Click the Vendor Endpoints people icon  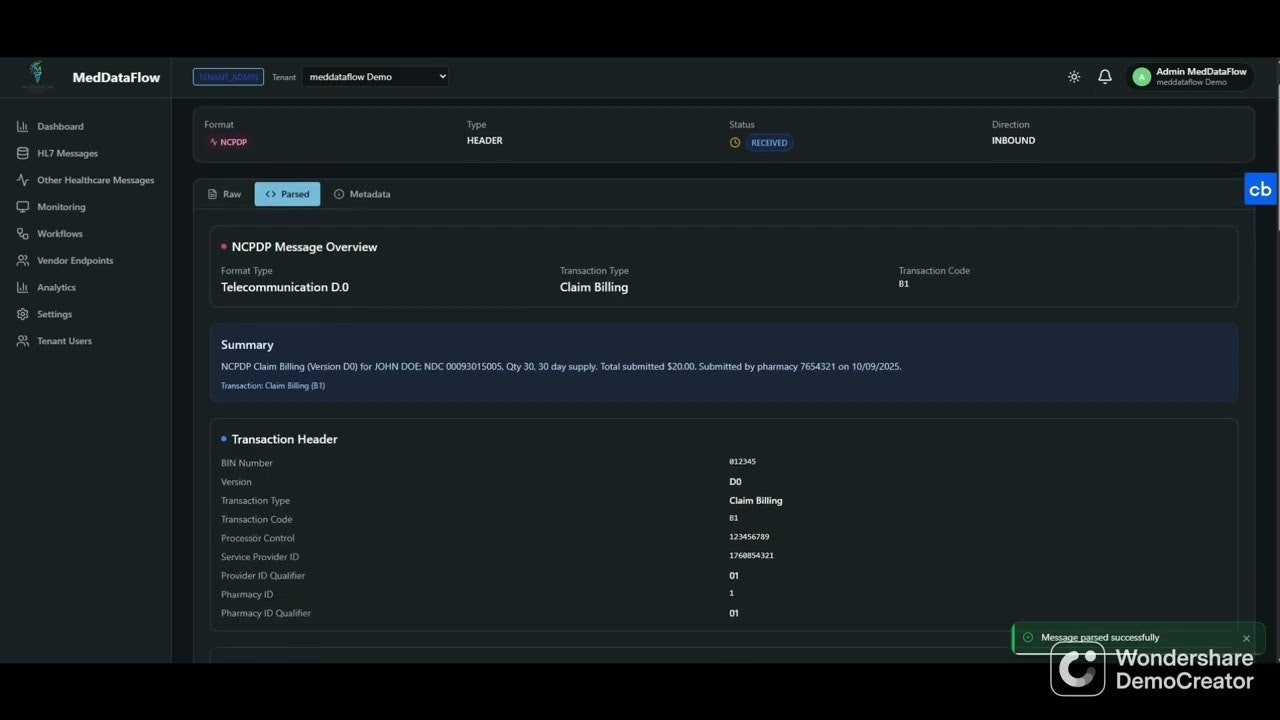[22, 261]
